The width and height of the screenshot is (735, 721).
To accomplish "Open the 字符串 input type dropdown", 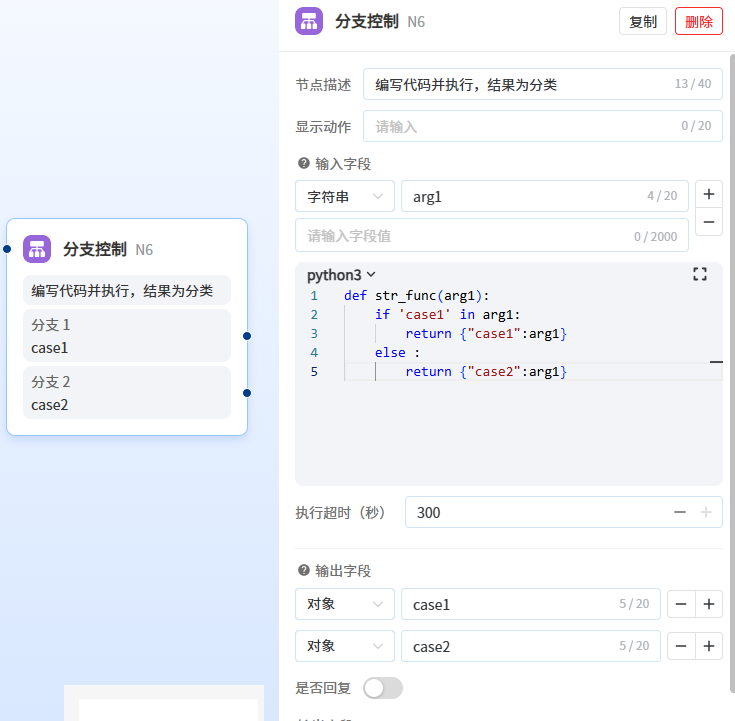I will [x=345, y=197].
